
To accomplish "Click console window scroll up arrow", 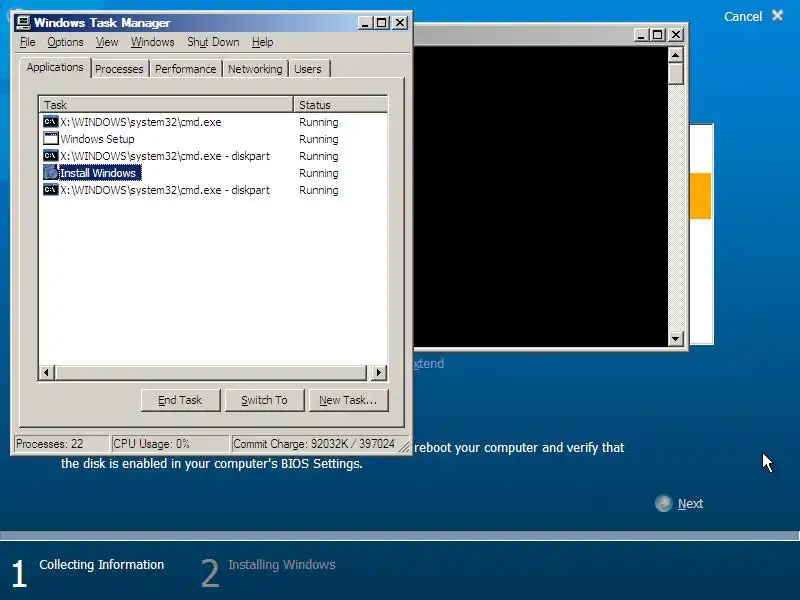I will (x=676, y=55).
